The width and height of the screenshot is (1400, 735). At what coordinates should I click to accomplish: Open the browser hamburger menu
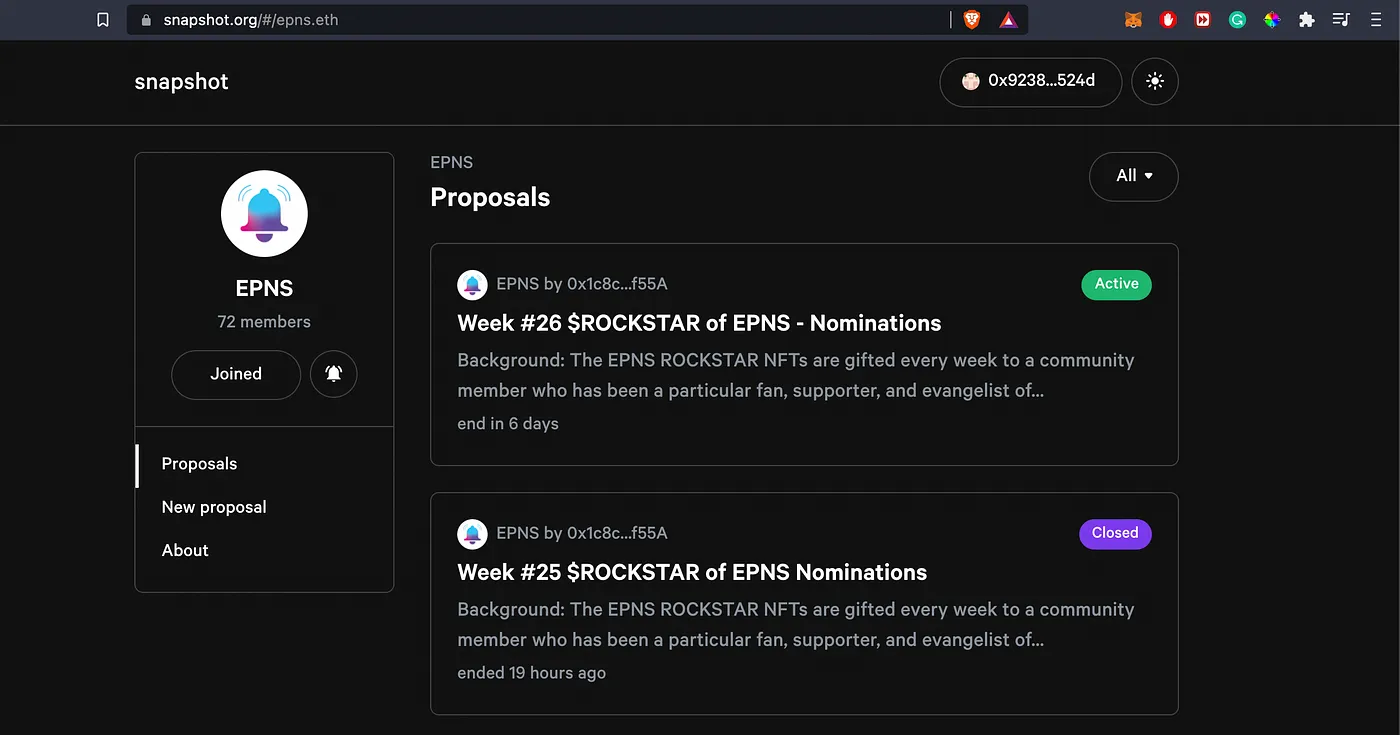pos(1378,20)
